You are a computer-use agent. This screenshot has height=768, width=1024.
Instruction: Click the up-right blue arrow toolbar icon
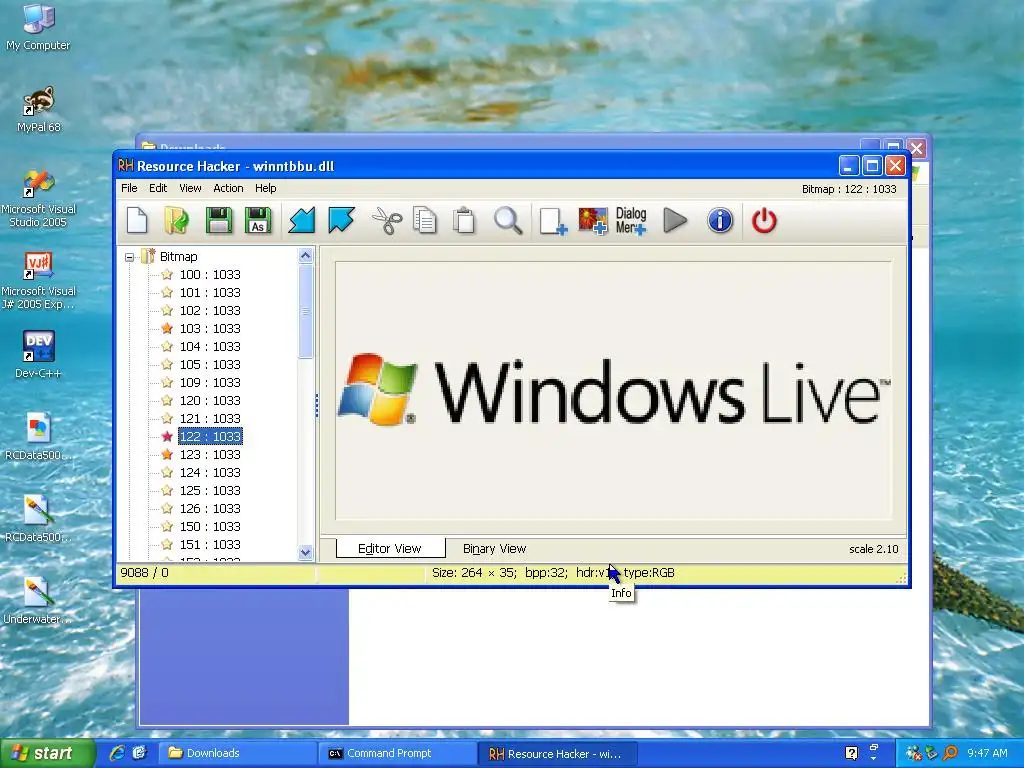341,220
